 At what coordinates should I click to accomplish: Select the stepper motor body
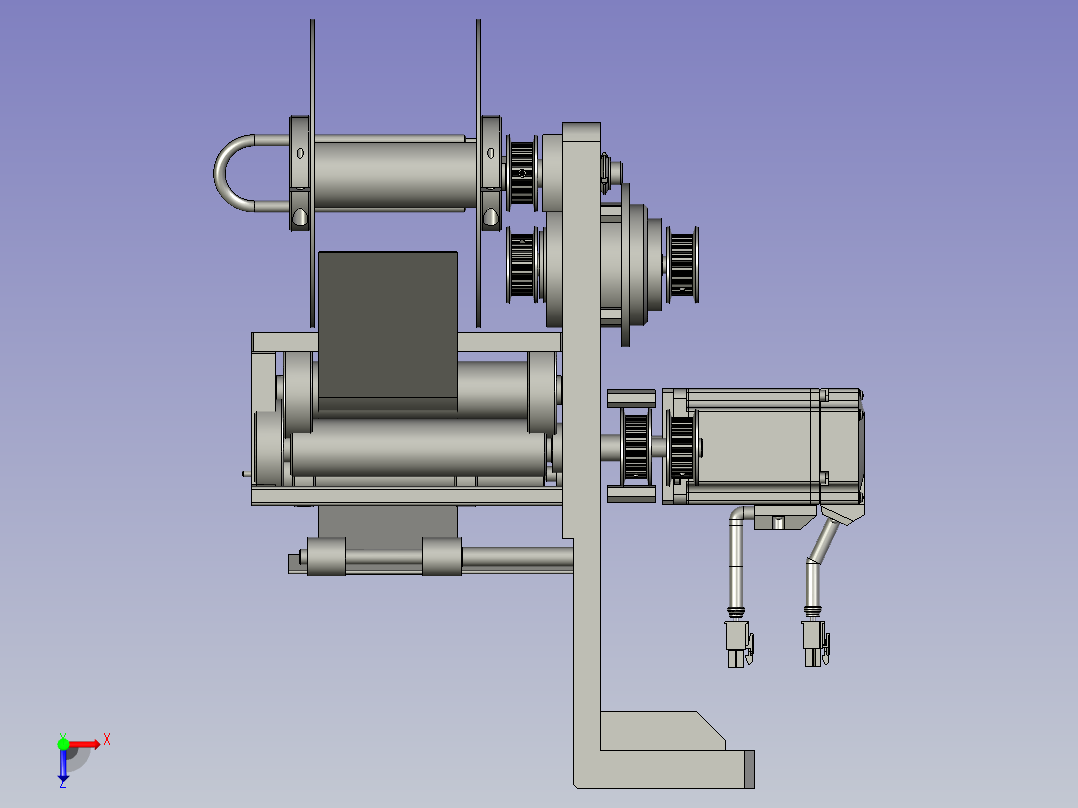(763, 446)
